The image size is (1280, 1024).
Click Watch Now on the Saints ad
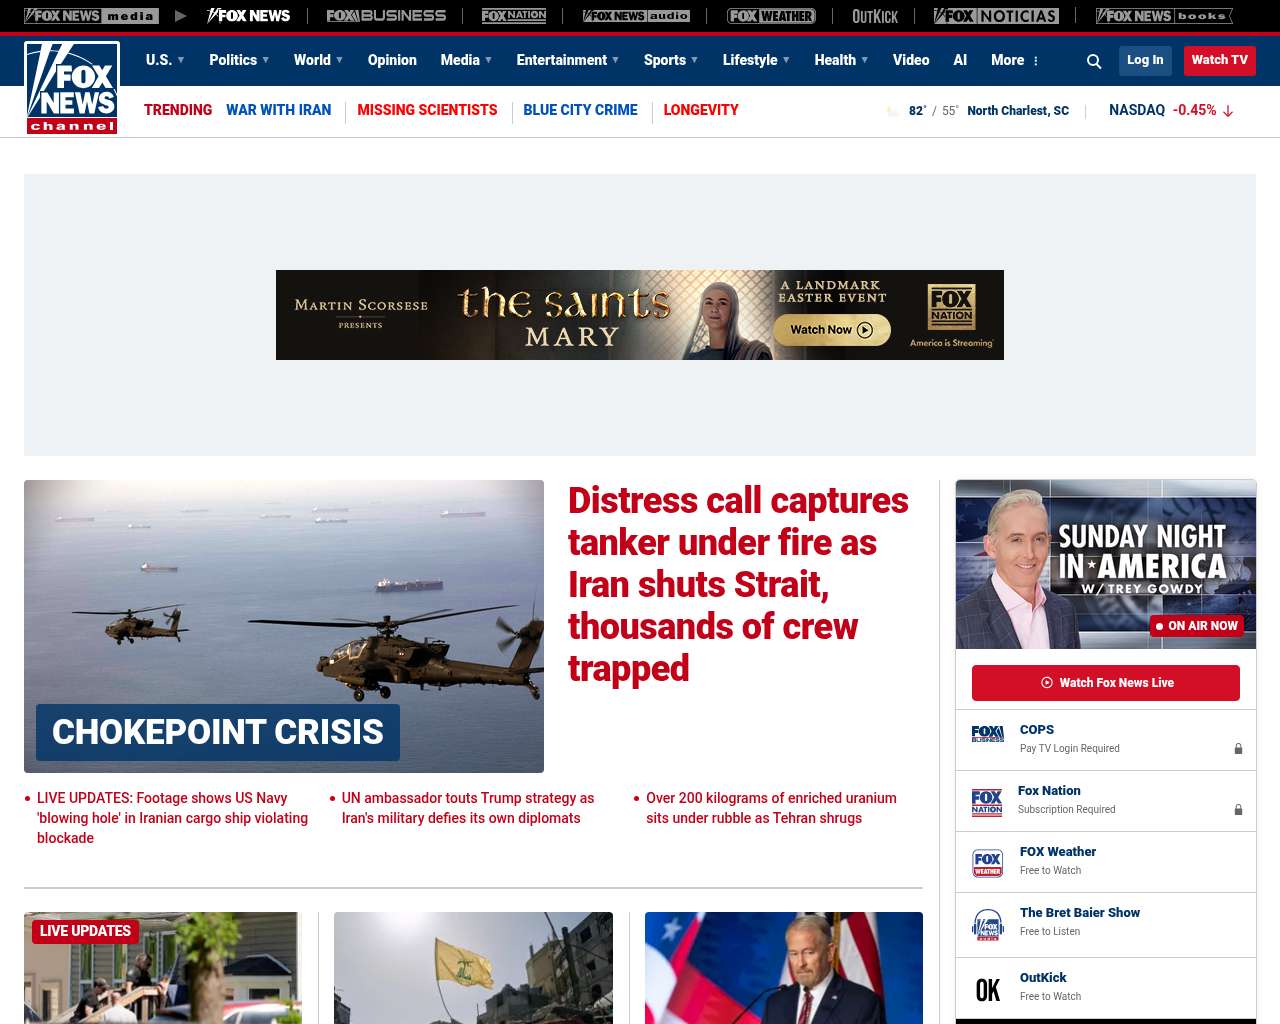pyautogui.click(x=832, y=330)
